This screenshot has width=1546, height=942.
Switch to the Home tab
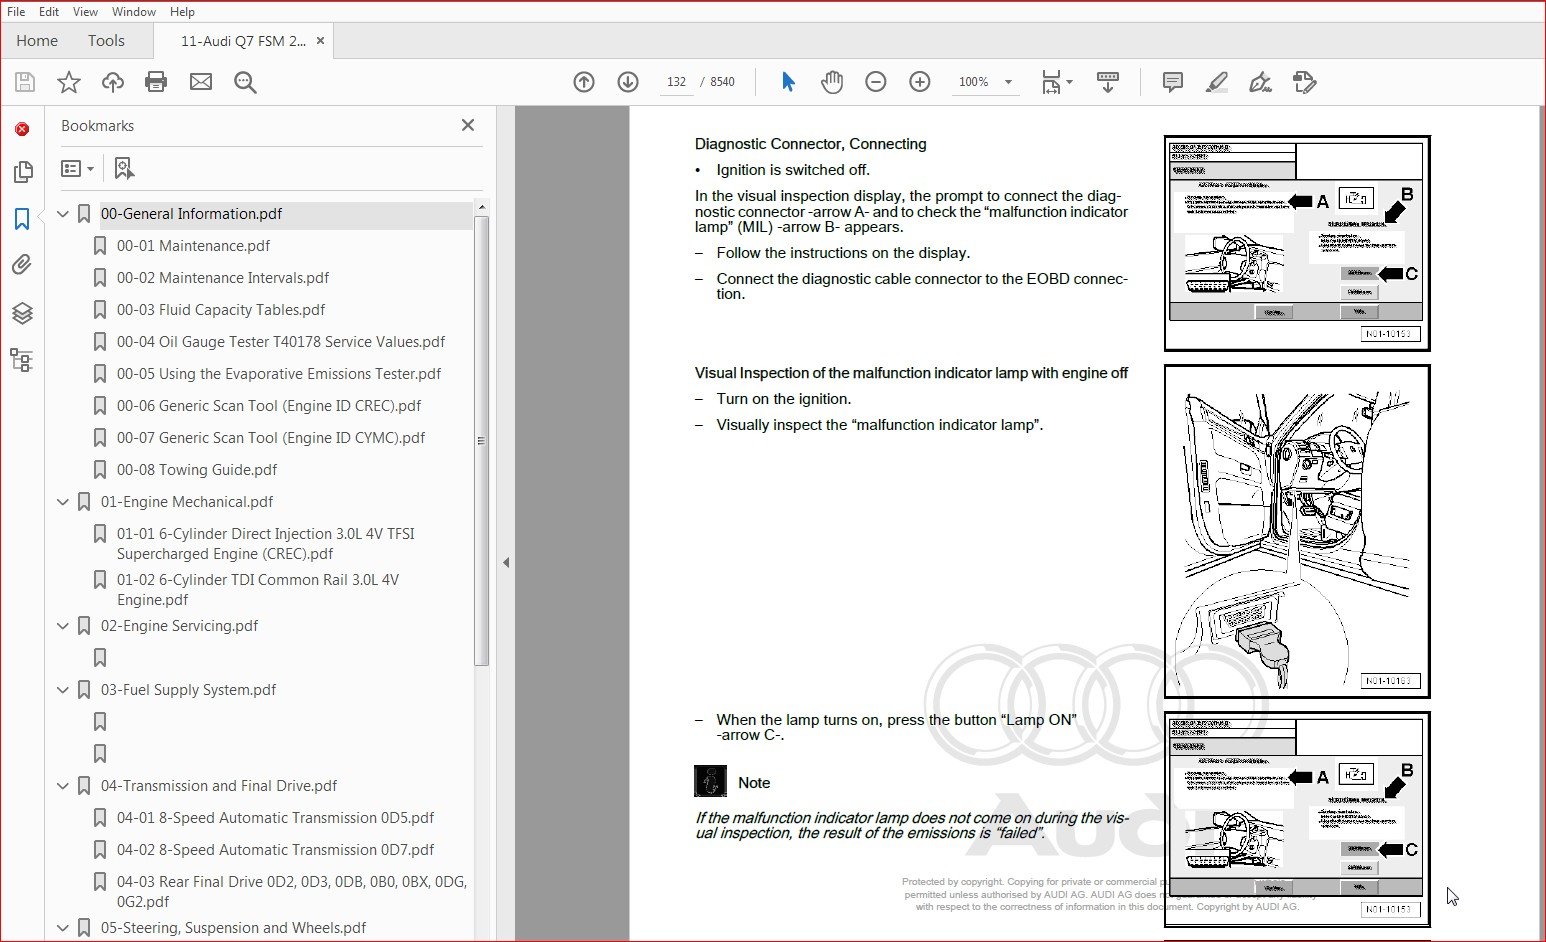[37, 41]
